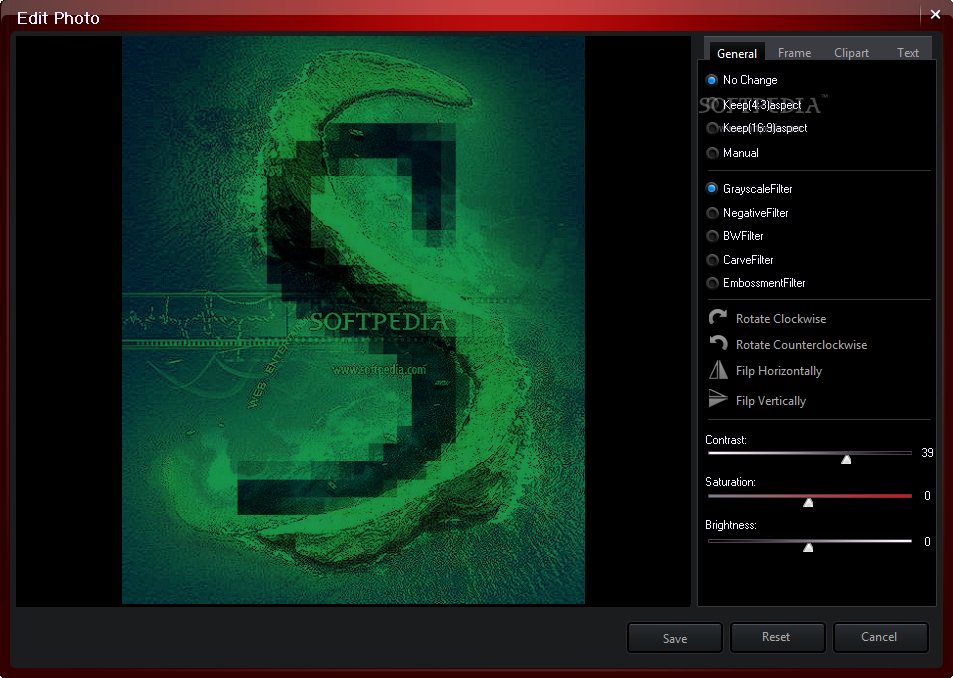Click the Brightness: label
This screenshot has height=678, width=953.
731,525
